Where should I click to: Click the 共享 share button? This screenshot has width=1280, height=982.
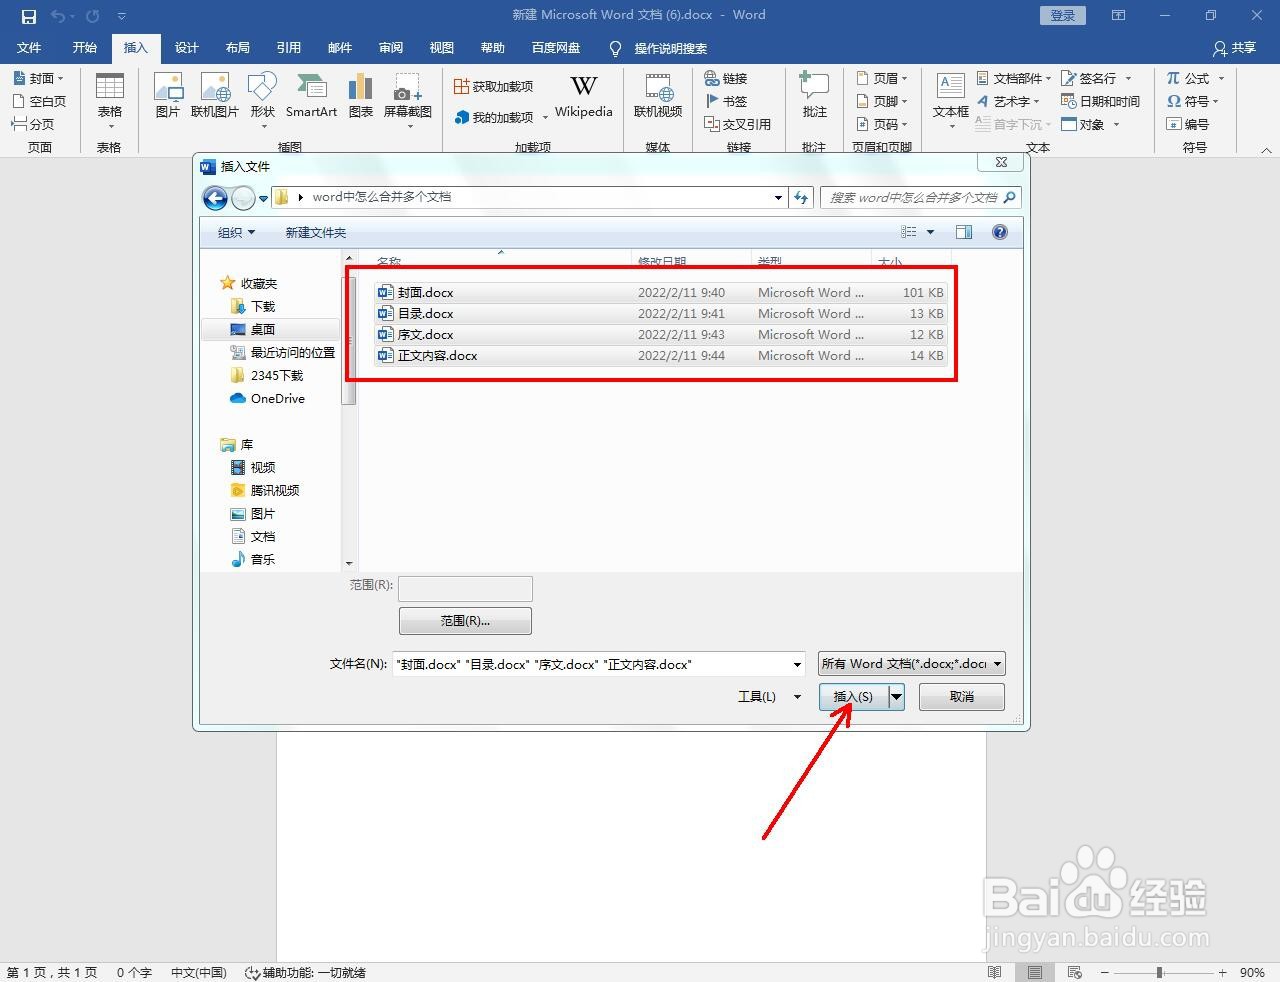[1234, 48]
